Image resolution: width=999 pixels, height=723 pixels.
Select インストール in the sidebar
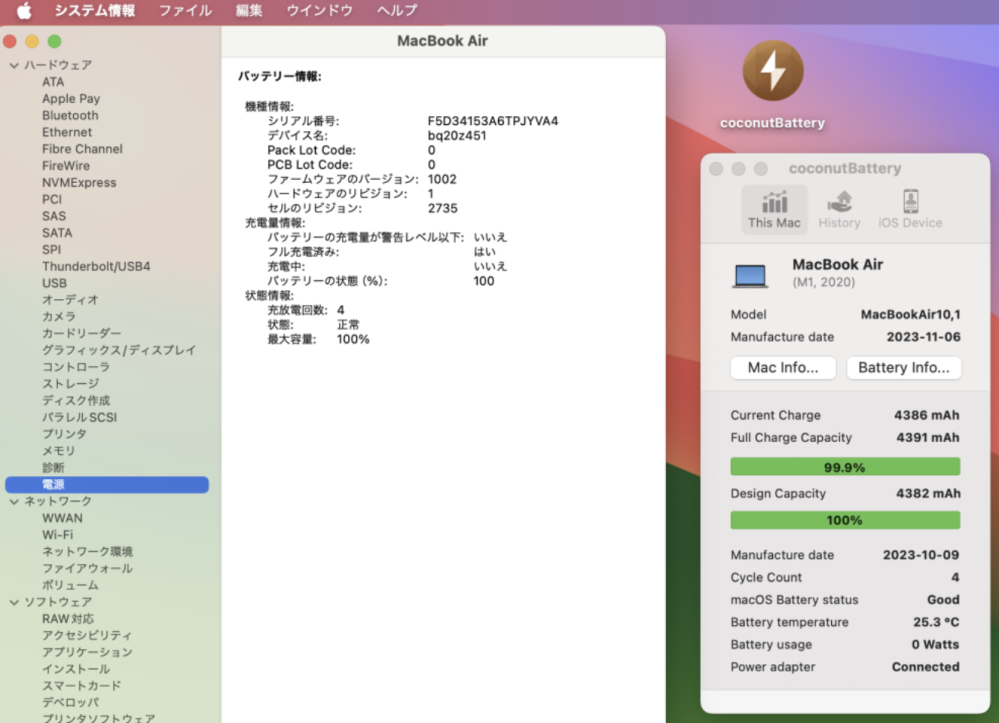(76, 669)
